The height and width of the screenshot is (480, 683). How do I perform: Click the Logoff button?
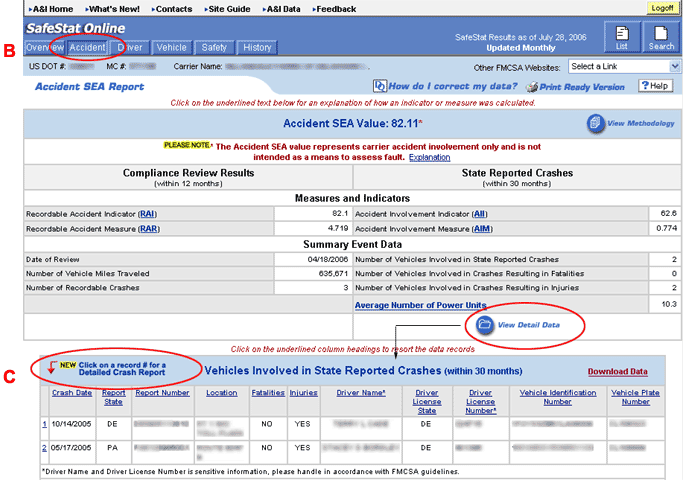pyautogui.click(x=663, y=8)
